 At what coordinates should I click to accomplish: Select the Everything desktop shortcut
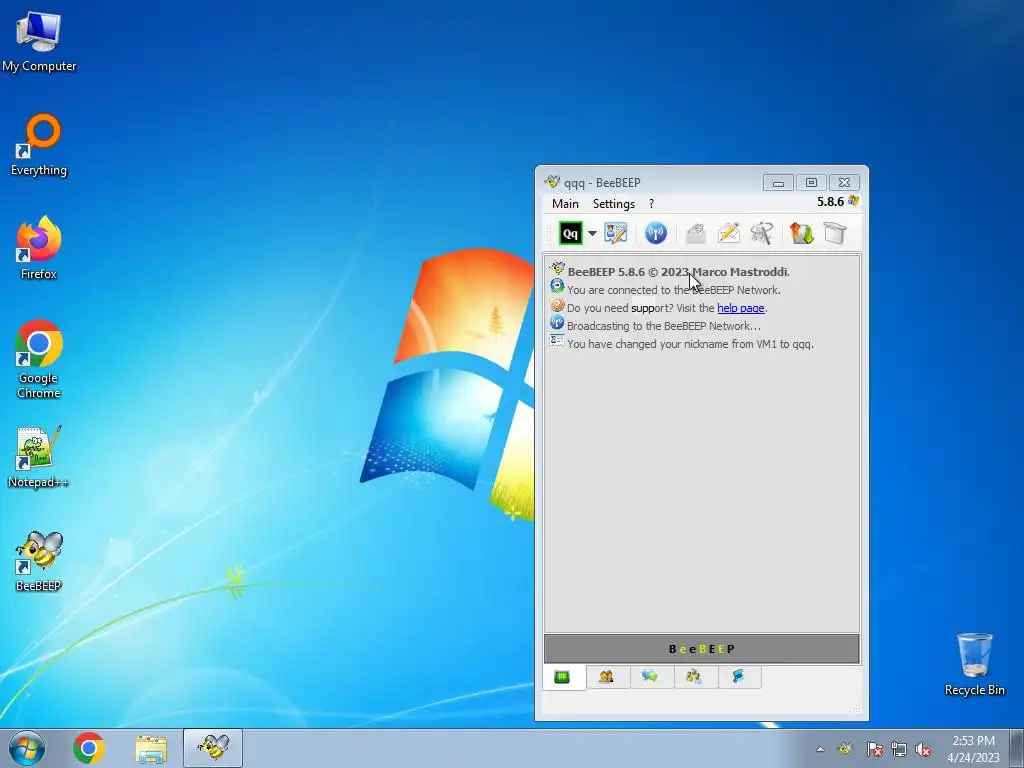(39, 145)
